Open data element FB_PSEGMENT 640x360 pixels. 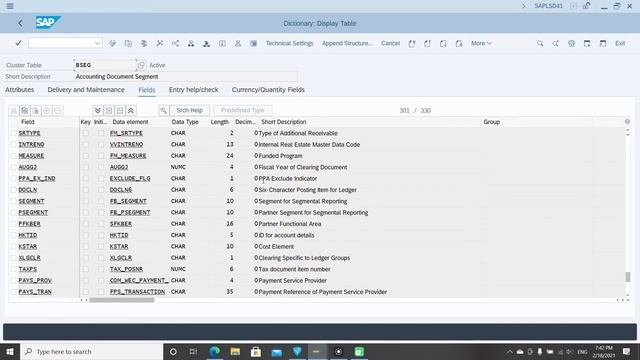tap(130, 213)
